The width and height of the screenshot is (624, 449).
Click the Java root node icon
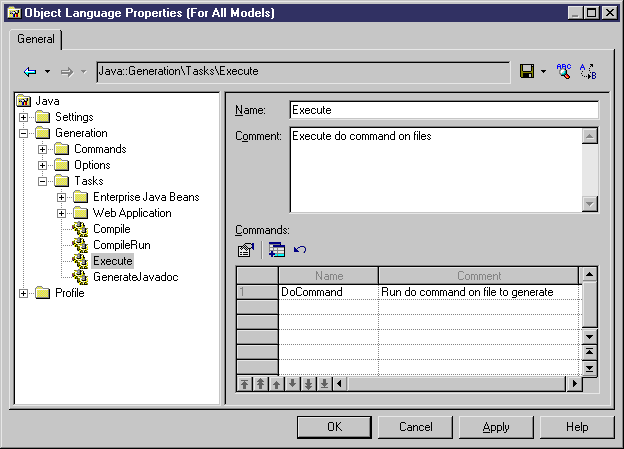[x=24, y=101]
